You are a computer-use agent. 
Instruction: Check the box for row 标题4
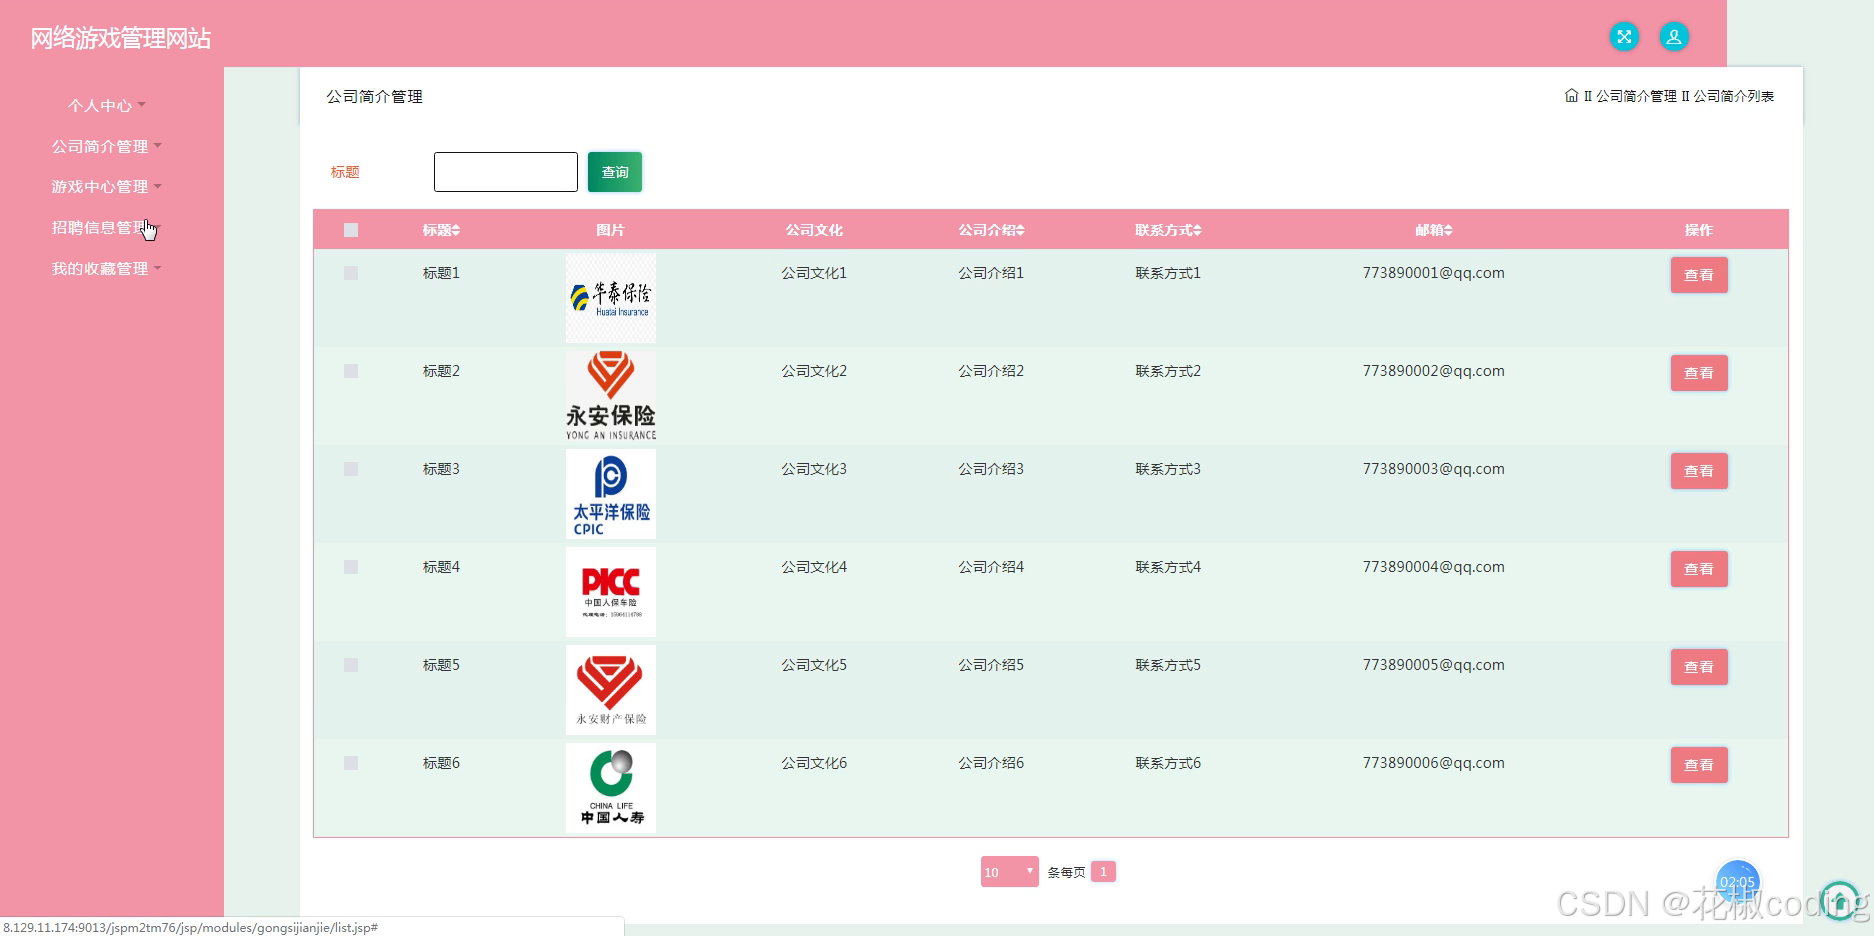[351, 567]
